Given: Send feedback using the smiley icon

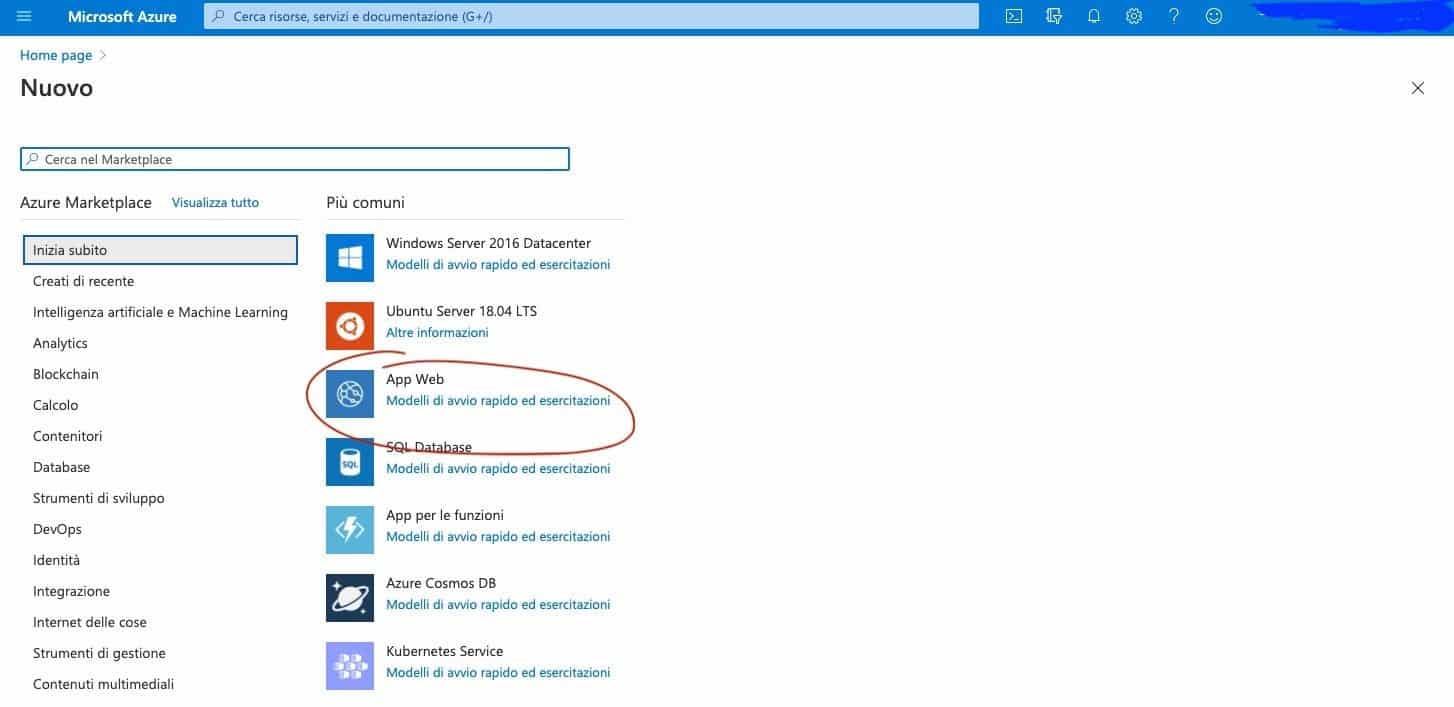Looking at the screenshot, I should 1214,16.
